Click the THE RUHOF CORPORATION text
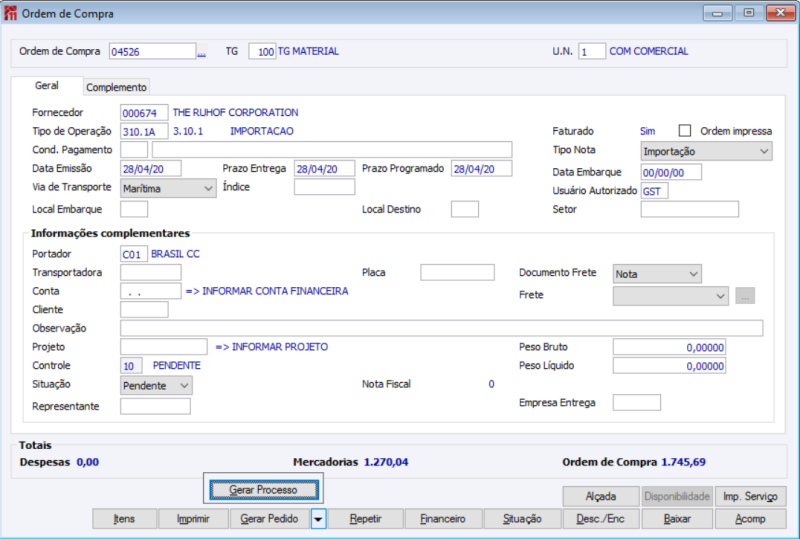Image resolution: width=800 pixels, height=539 pixels. coord(236,113)
